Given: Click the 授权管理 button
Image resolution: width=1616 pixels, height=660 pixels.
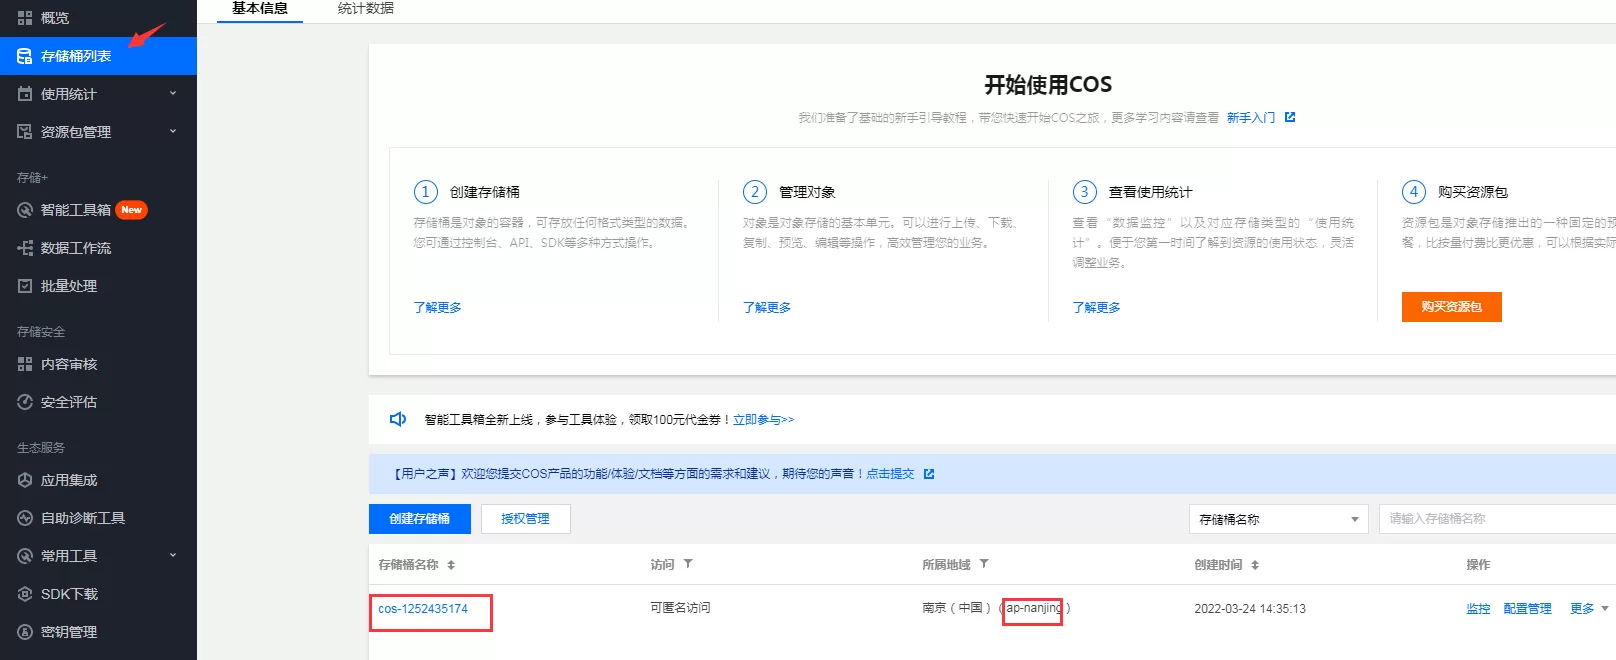Looking at the screenshot, I should pos(525,519).
